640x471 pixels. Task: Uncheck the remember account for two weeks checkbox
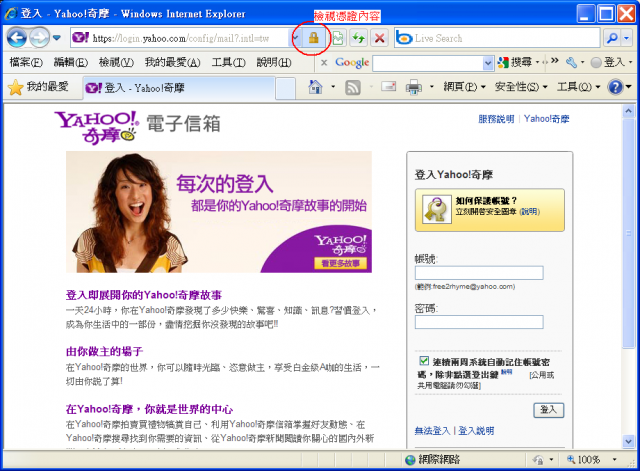tap(424, 361)
